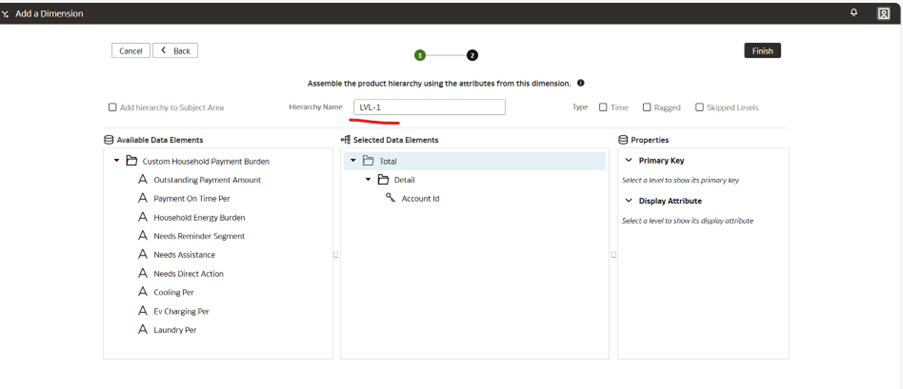Screen dimensions: 903x389
Task: Enable Add hierarchy to Subject Area checkbox
Action: (x=112, y=107)
